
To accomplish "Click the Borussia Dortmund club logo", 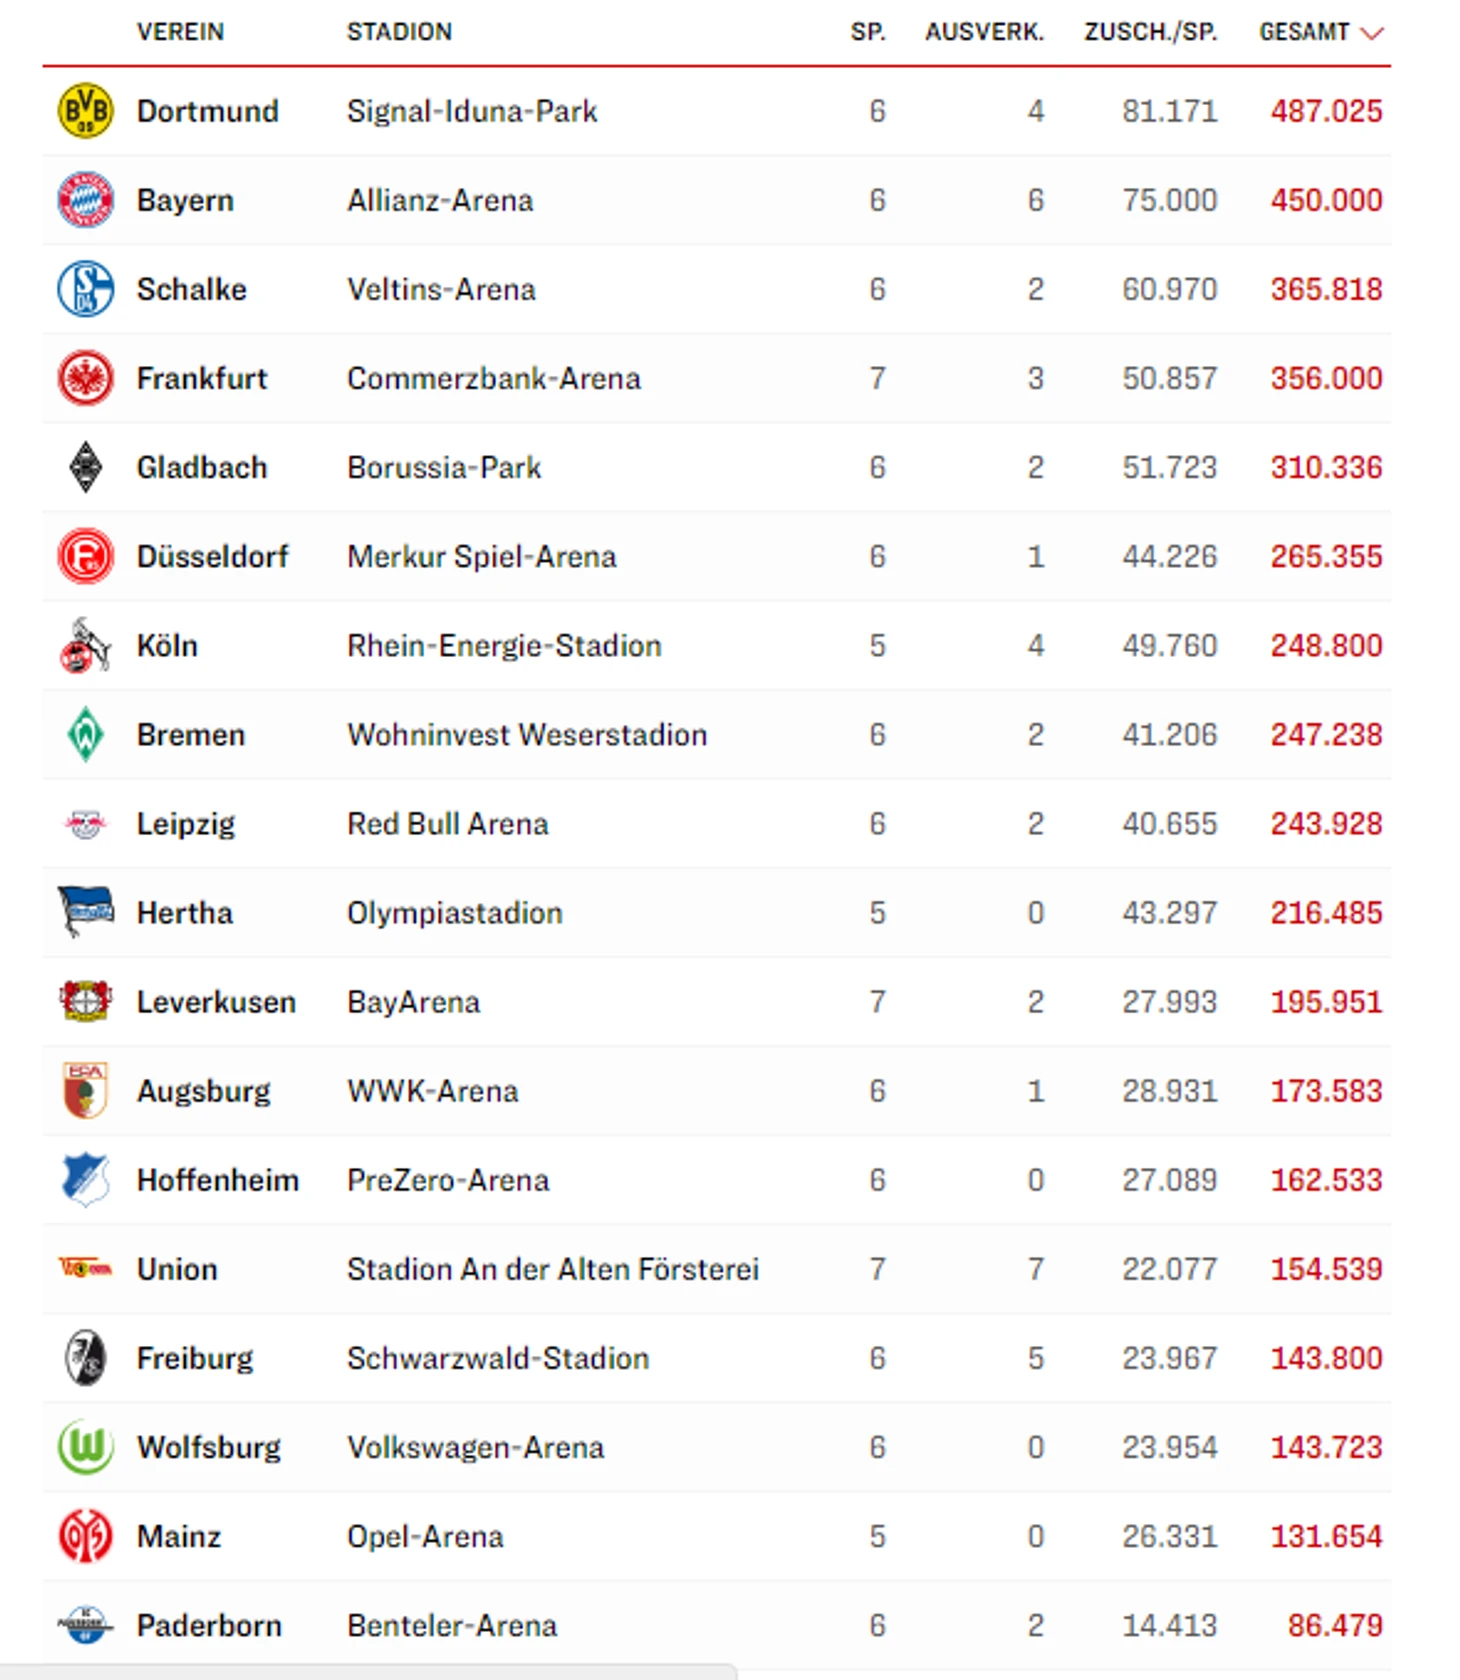I will (85, 111).
